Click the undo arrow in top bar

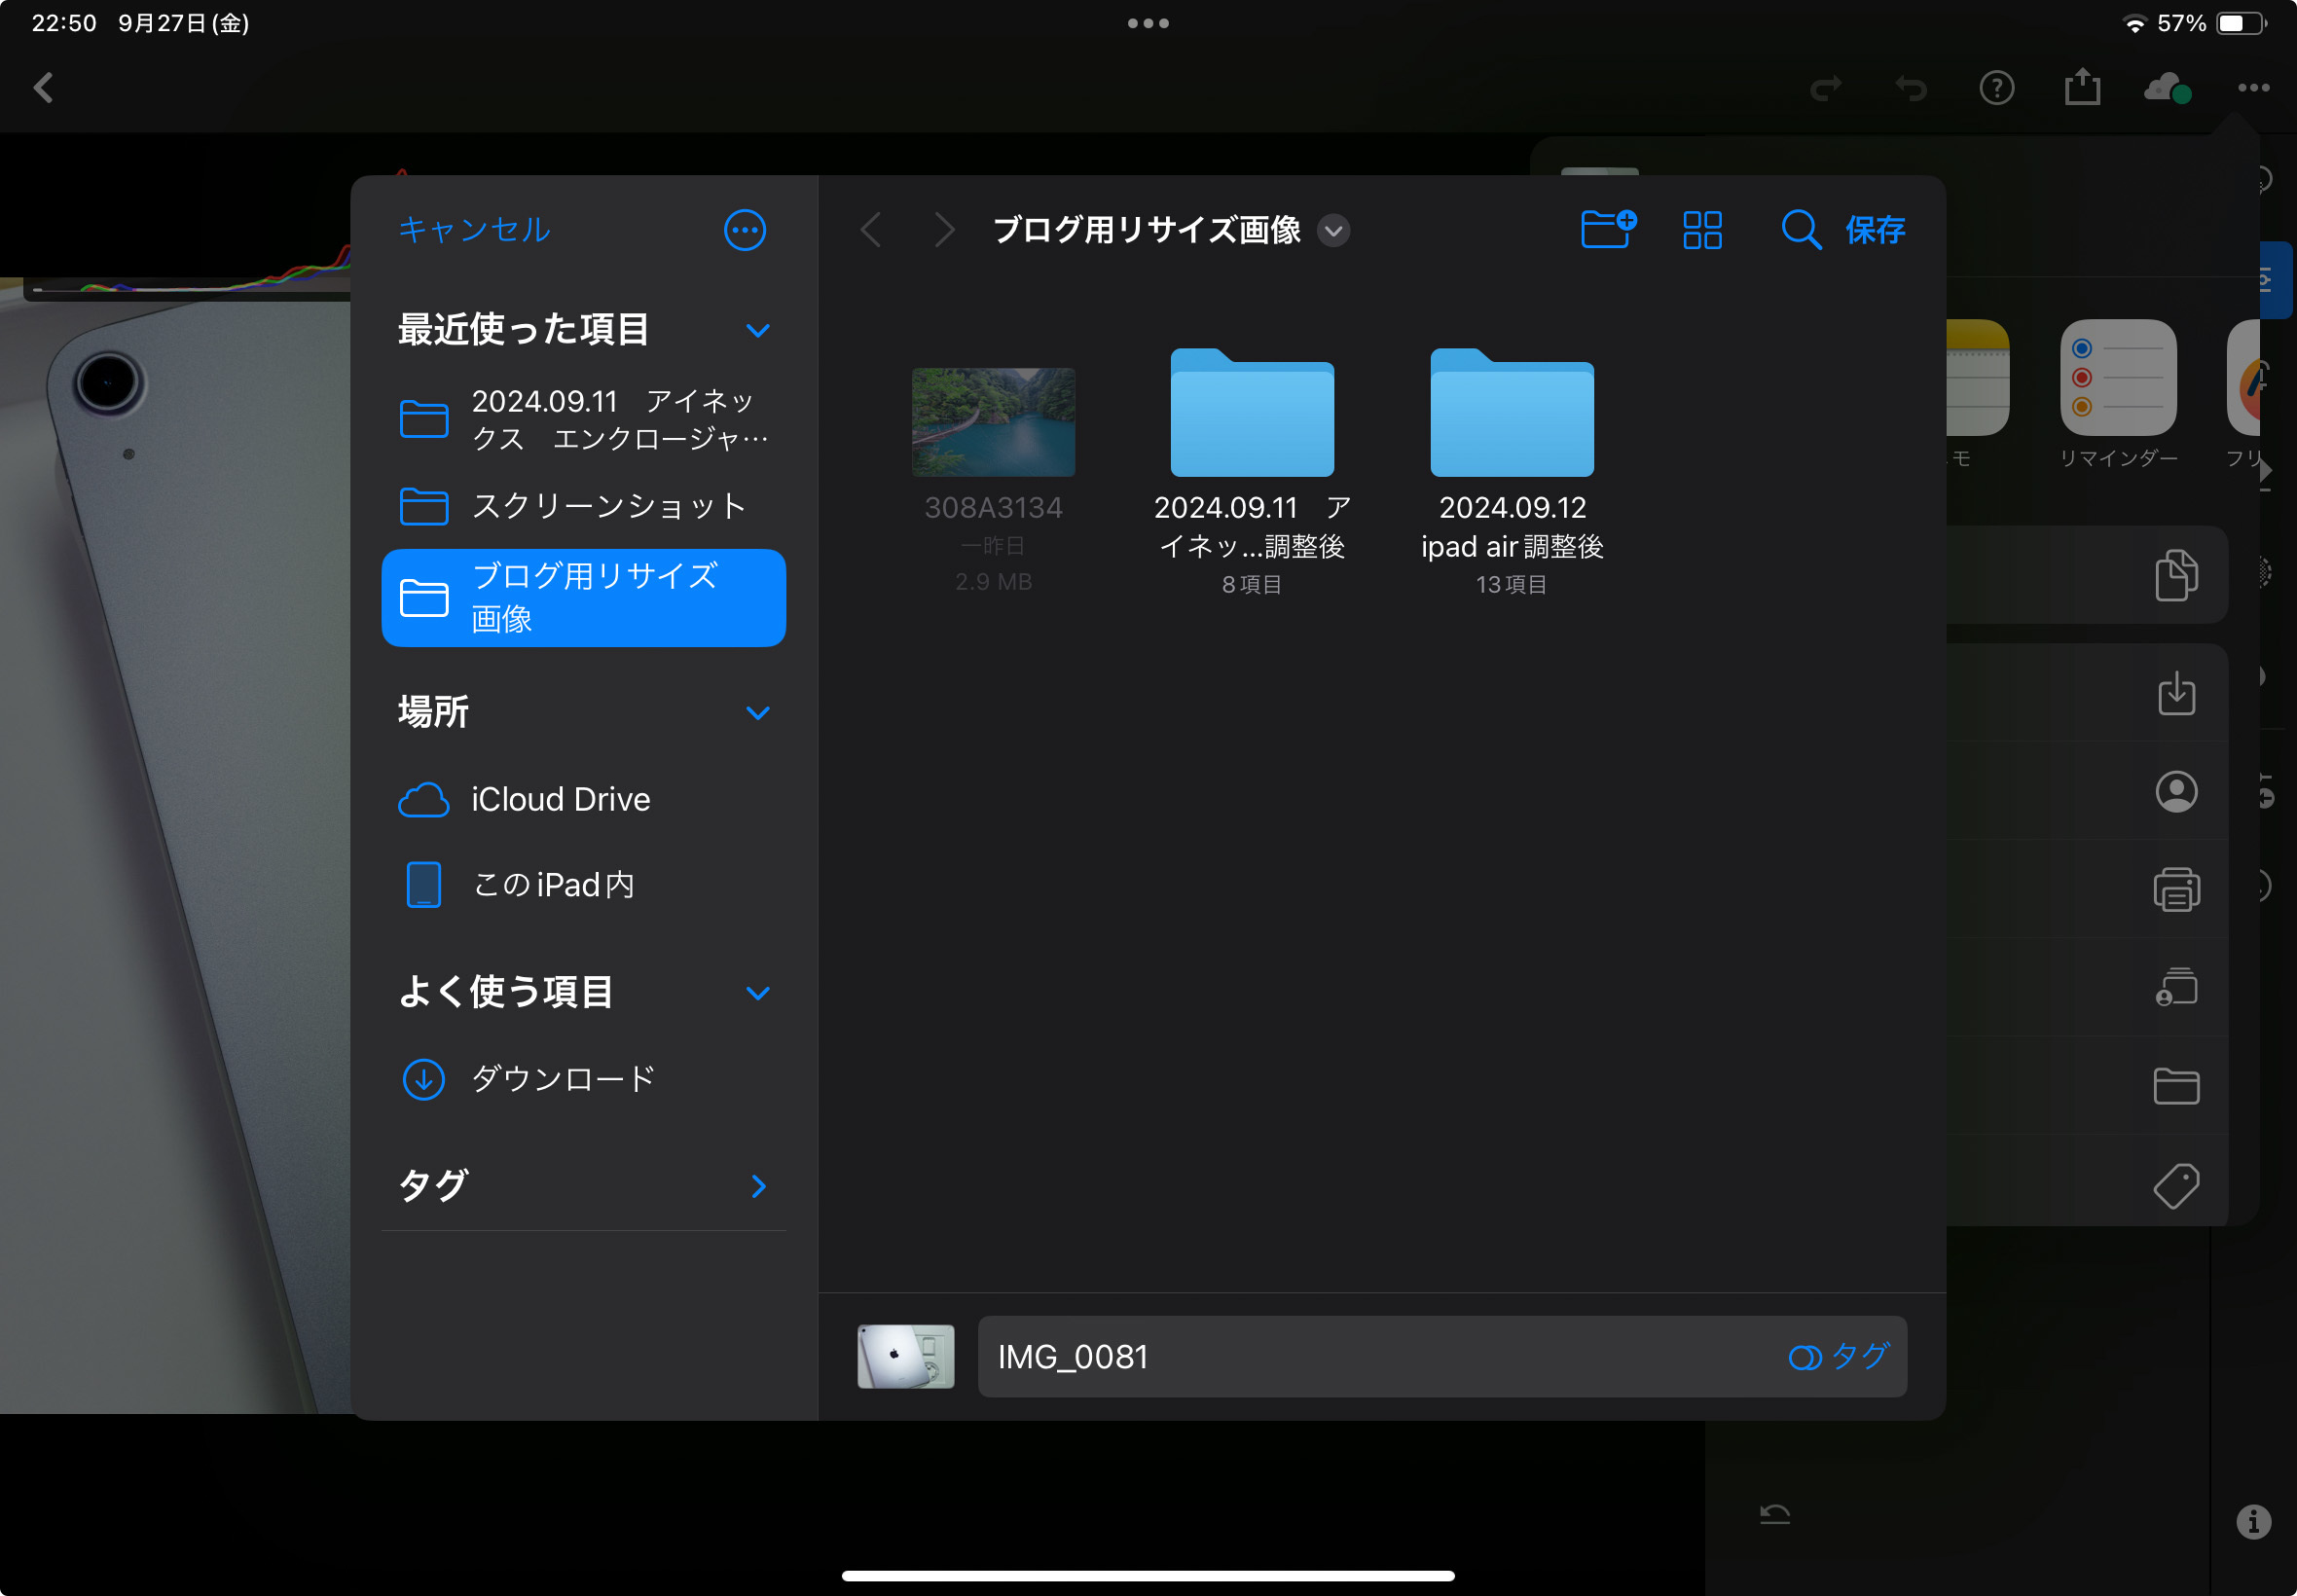pos(1911,88)
